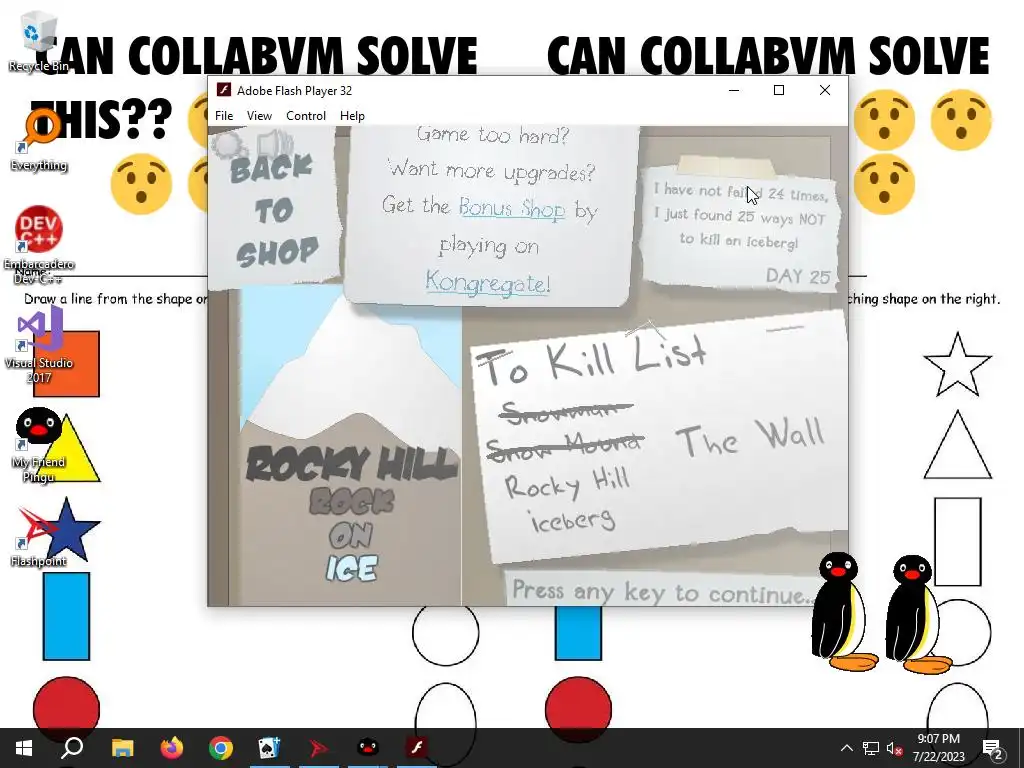Close the Adobe Flash Player window
Image resolution: width=1024 pixels, height=768 pixels.
point(825,90)
